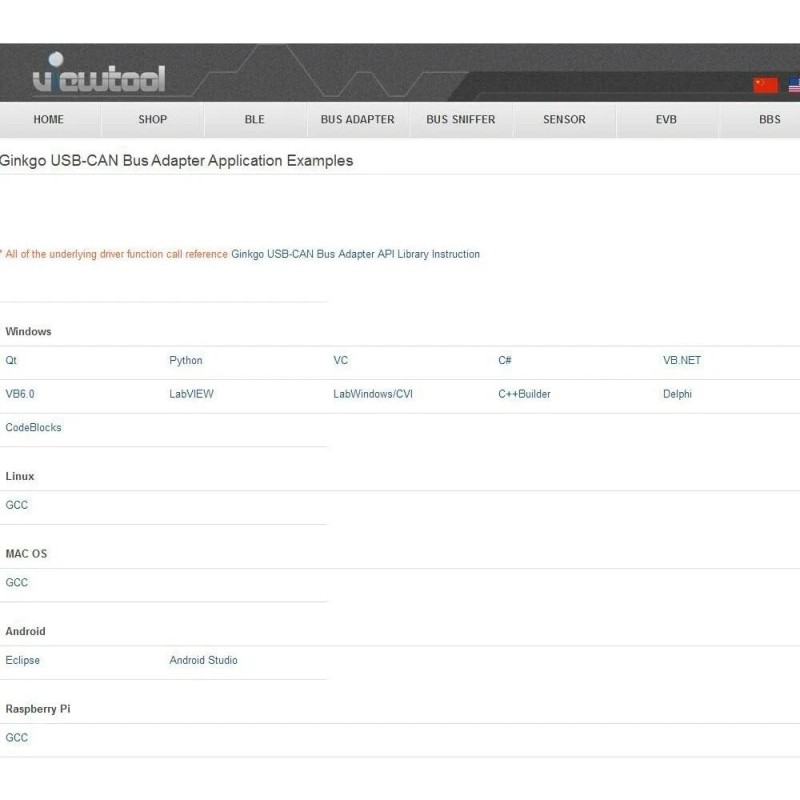
Task: Open the SHOP menu item
Action: (151, 119)
